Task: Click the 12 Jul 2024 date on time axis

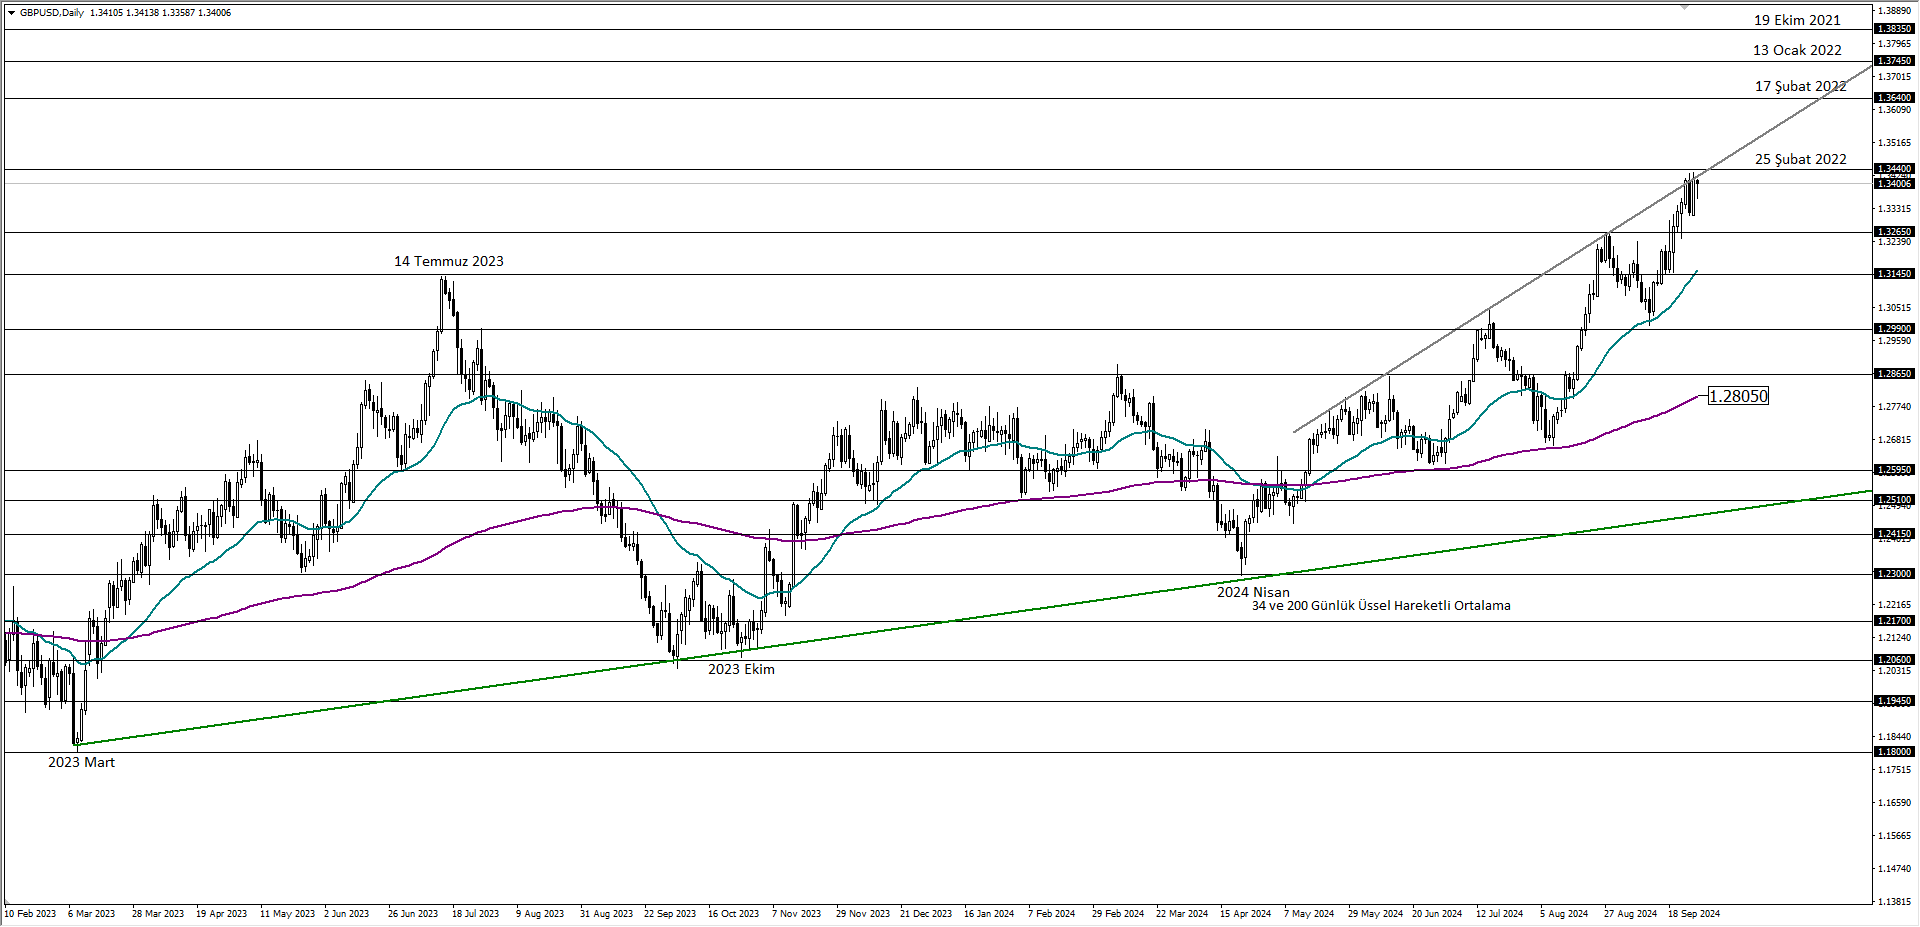Action: click(1500, 914)
